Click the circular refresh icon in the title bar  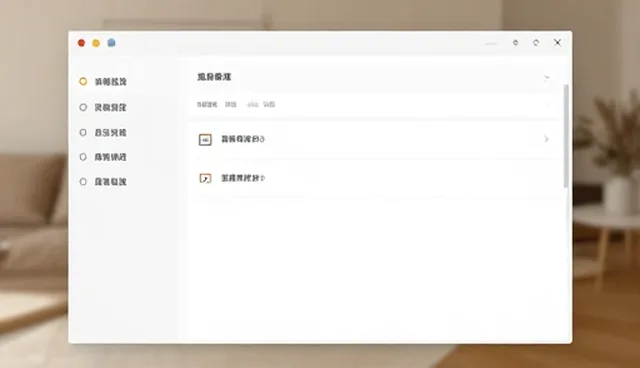[536, 42]
